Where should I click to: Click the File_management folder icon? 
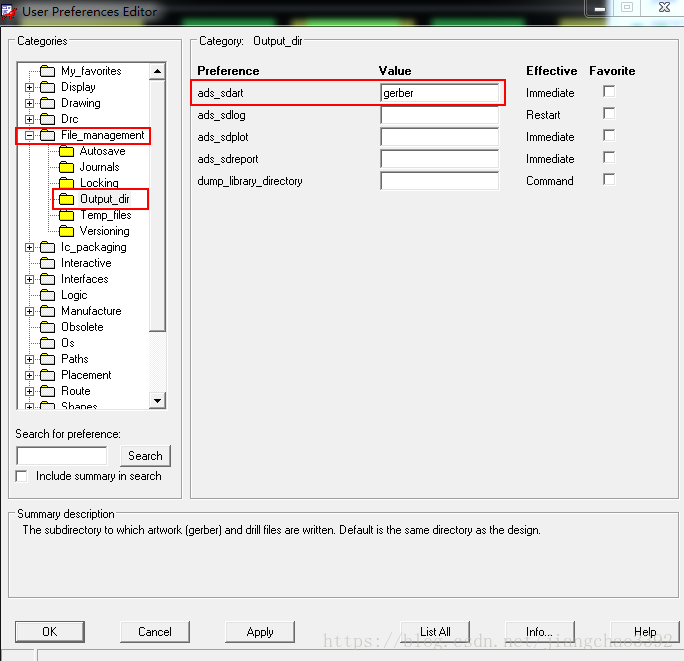[x=48, y=135]
